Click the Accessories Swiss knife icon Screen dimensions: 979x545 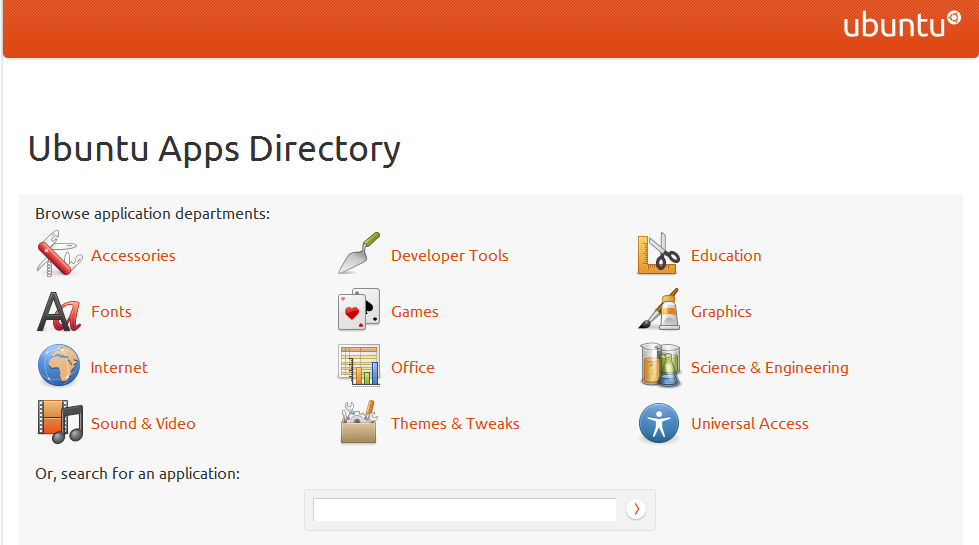point(59,254)
